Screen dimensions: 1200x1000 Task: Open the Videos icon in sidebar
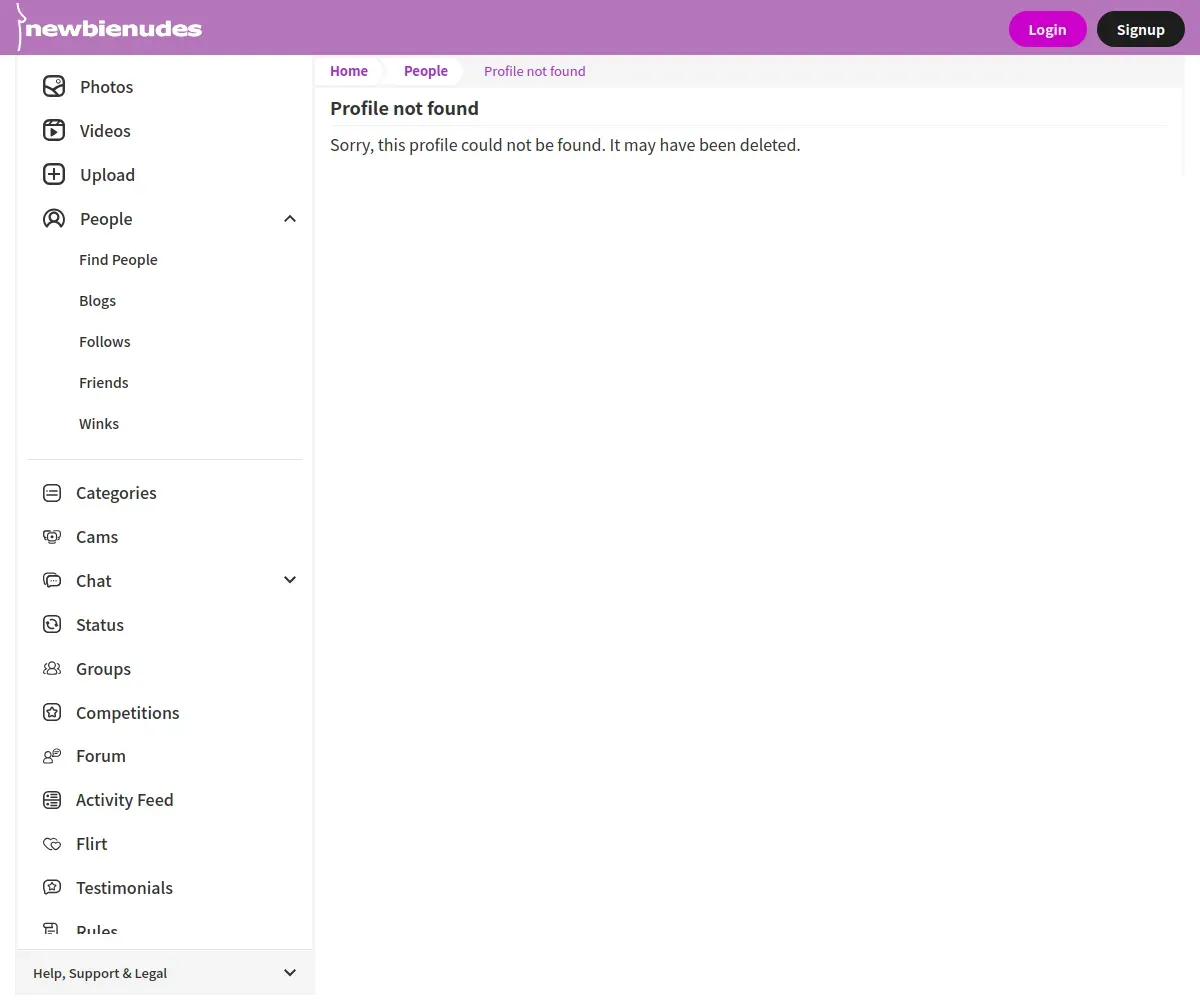point(54,131)
